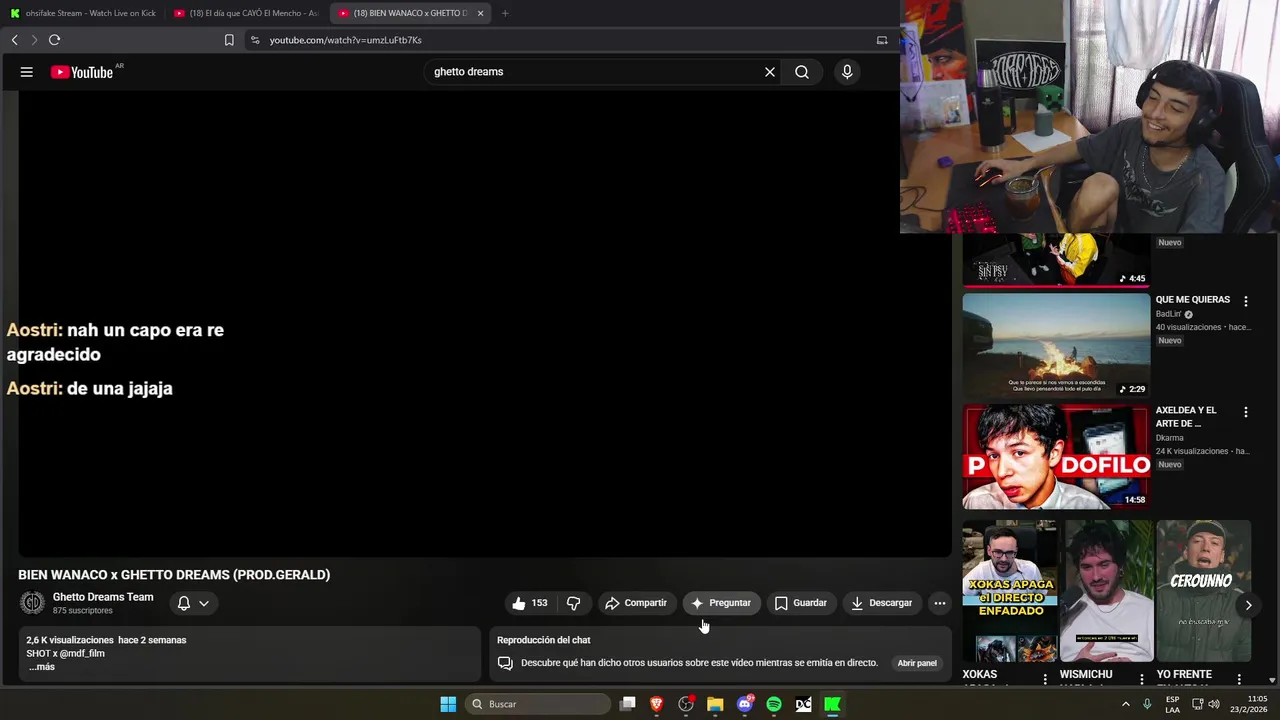
Task: Go back with browser back arrow
Action: 14,40
